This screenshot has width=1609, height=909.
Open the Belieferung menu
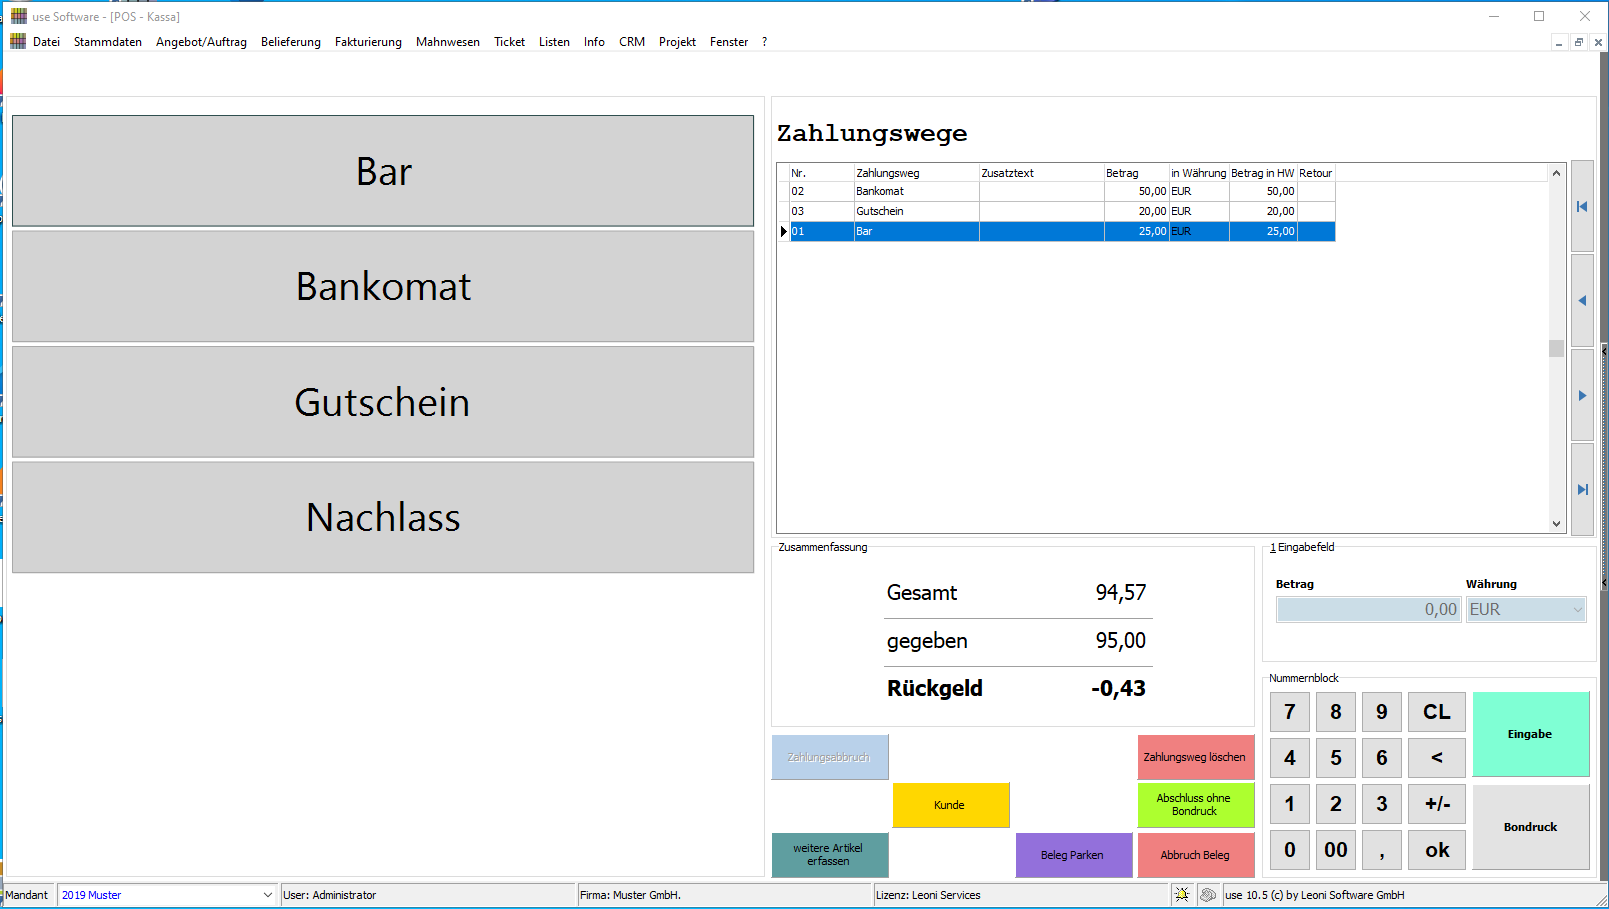[x=291, y=42]
